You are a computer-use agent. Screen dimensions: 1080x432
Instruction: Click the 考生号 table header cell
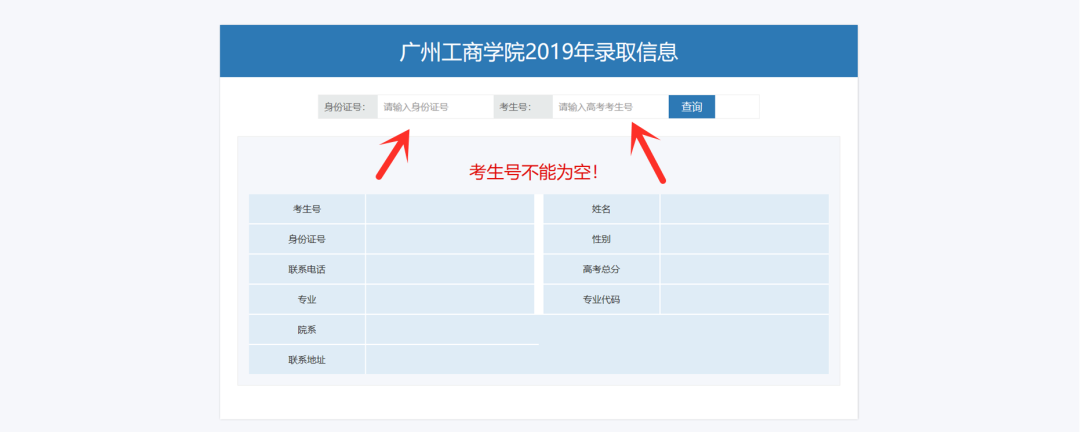point(307,209)
